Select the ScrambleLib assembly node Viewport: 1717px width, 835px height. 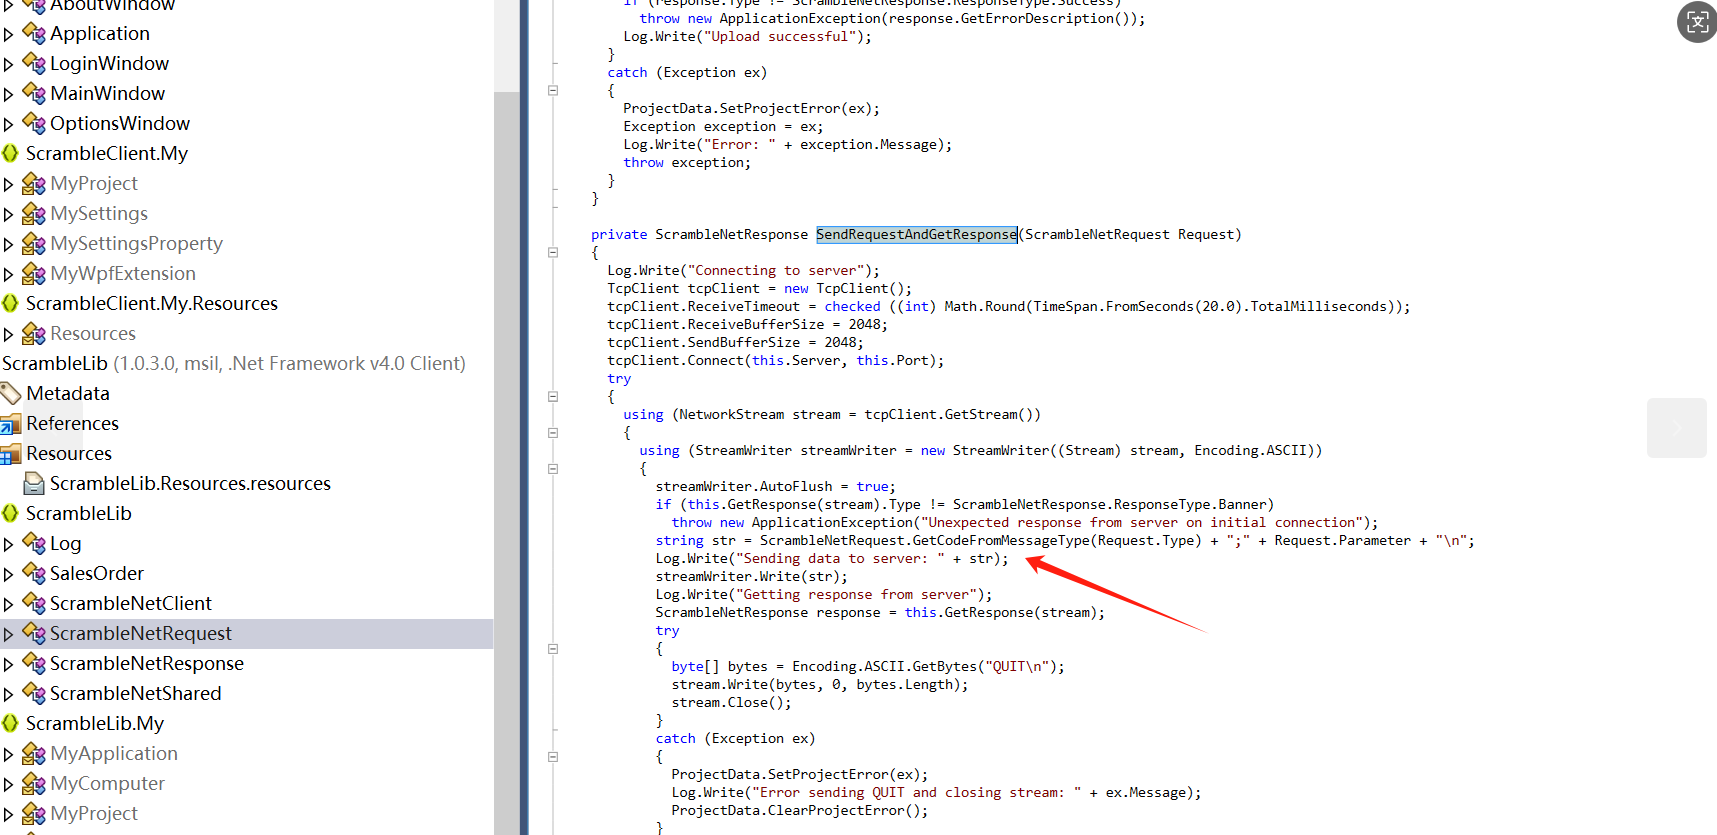click(x=234, y=364)
